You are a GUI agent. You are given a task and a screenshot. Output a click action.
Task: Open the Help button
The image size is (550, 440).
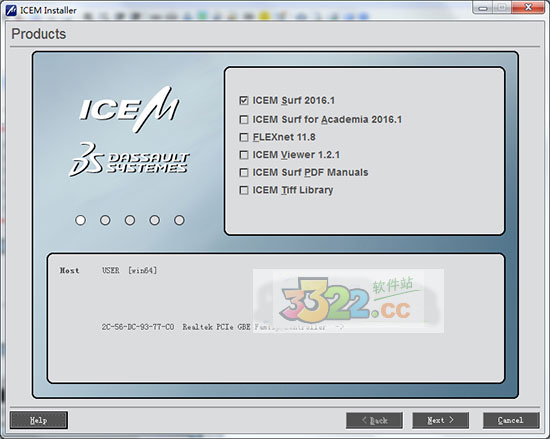pyautogui.click(x=39, y=420)
